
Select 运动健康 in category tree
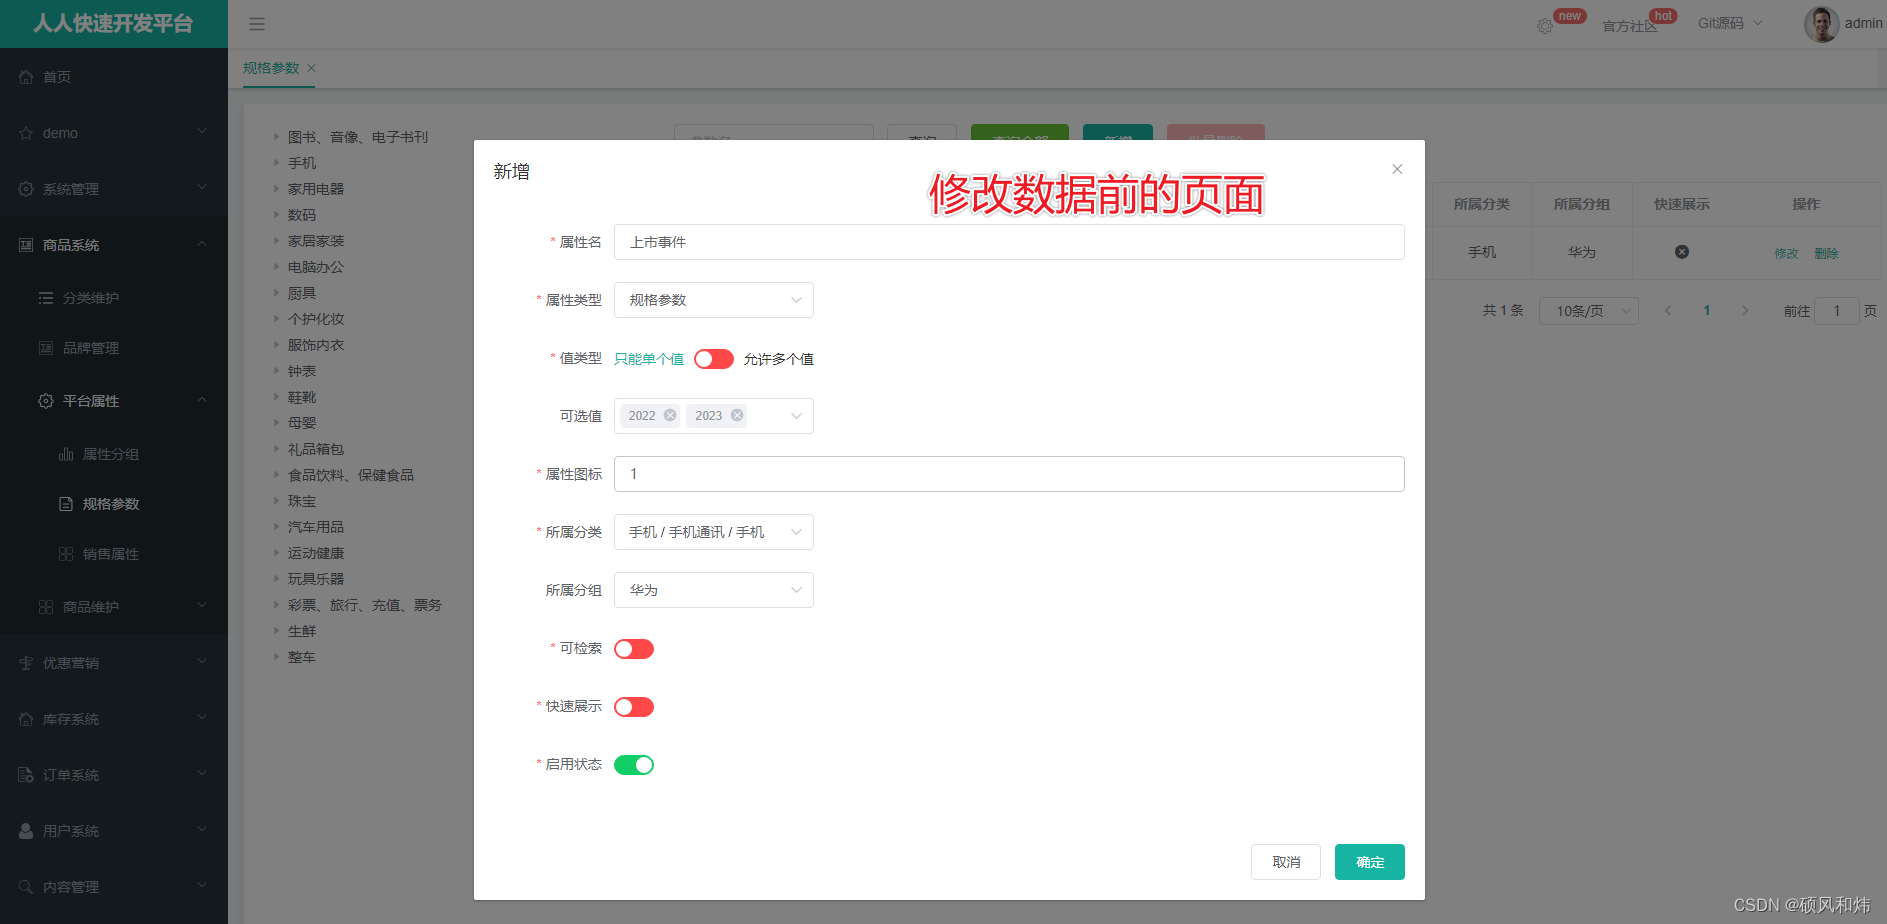coord(316,553)
